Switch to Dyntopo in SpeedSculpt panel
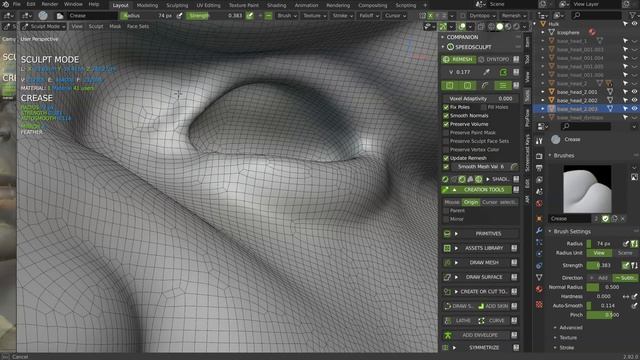The width and height of the screenshot is (640, 360). click(x=494, y=60)
